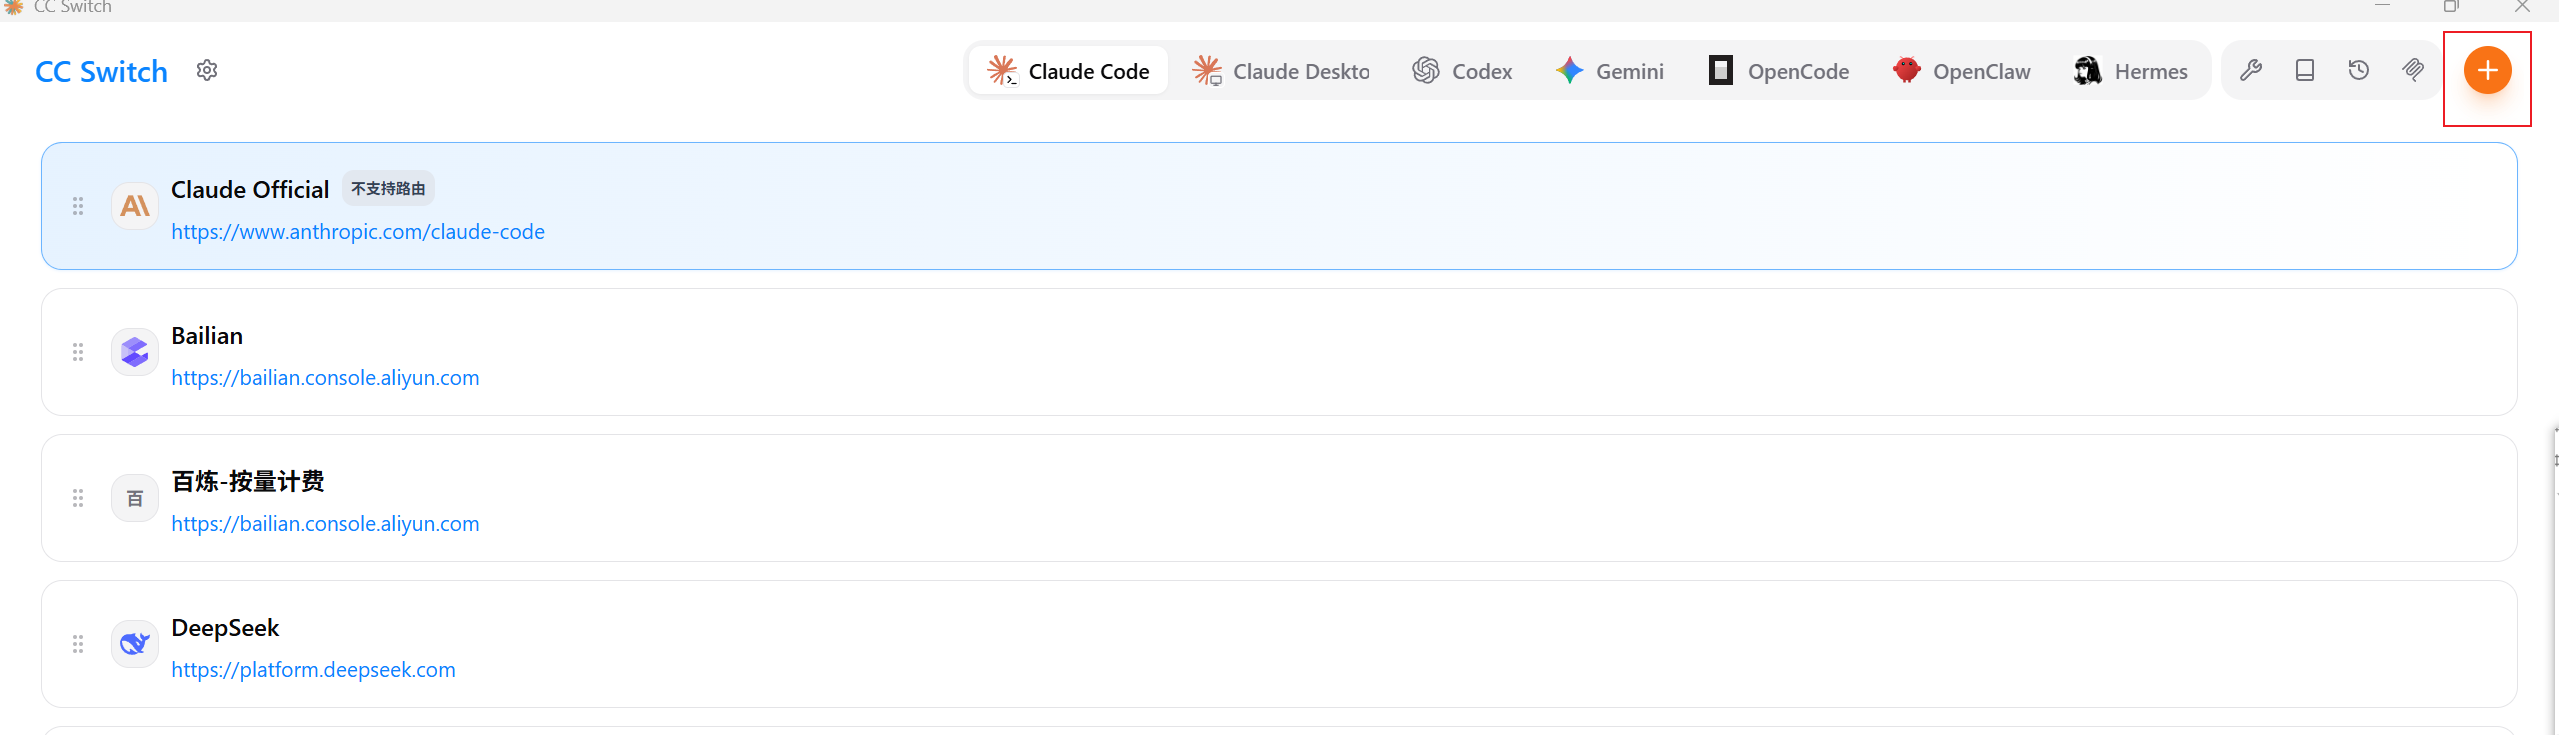Click the CC Switch title logo text
Screen dimensions: 2559x735
[101, 72]
